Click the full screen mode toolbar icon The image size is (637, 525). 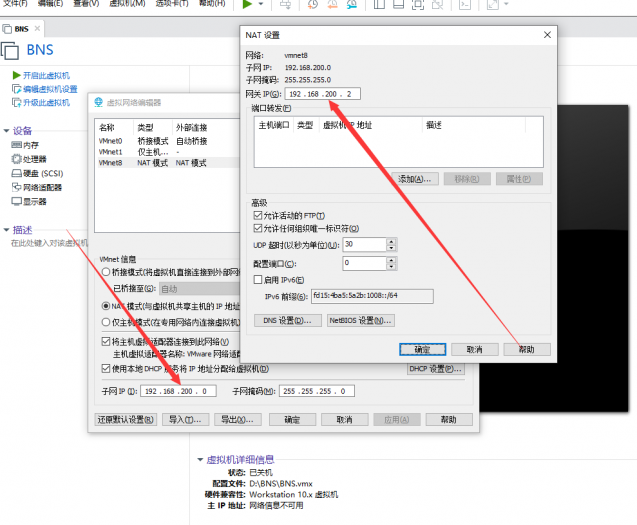tap(418, 4)
